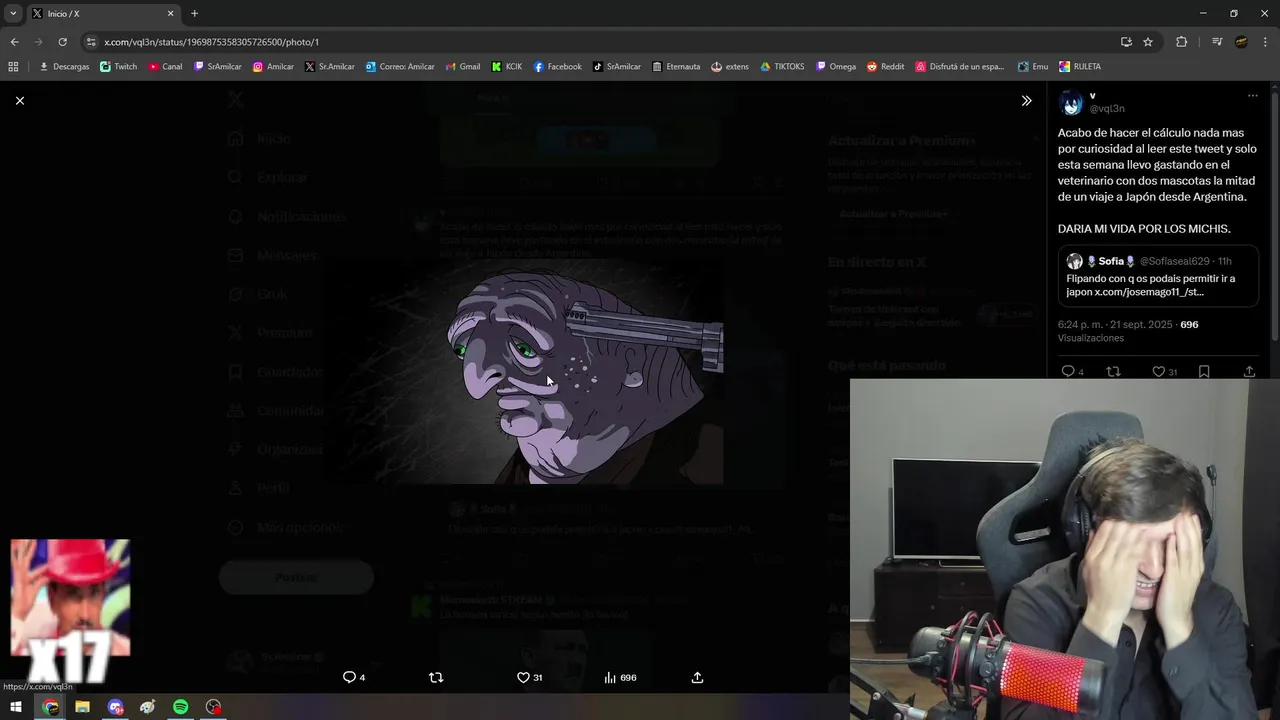Go back in browser history
1280x720 pixels.
point(14,42)
